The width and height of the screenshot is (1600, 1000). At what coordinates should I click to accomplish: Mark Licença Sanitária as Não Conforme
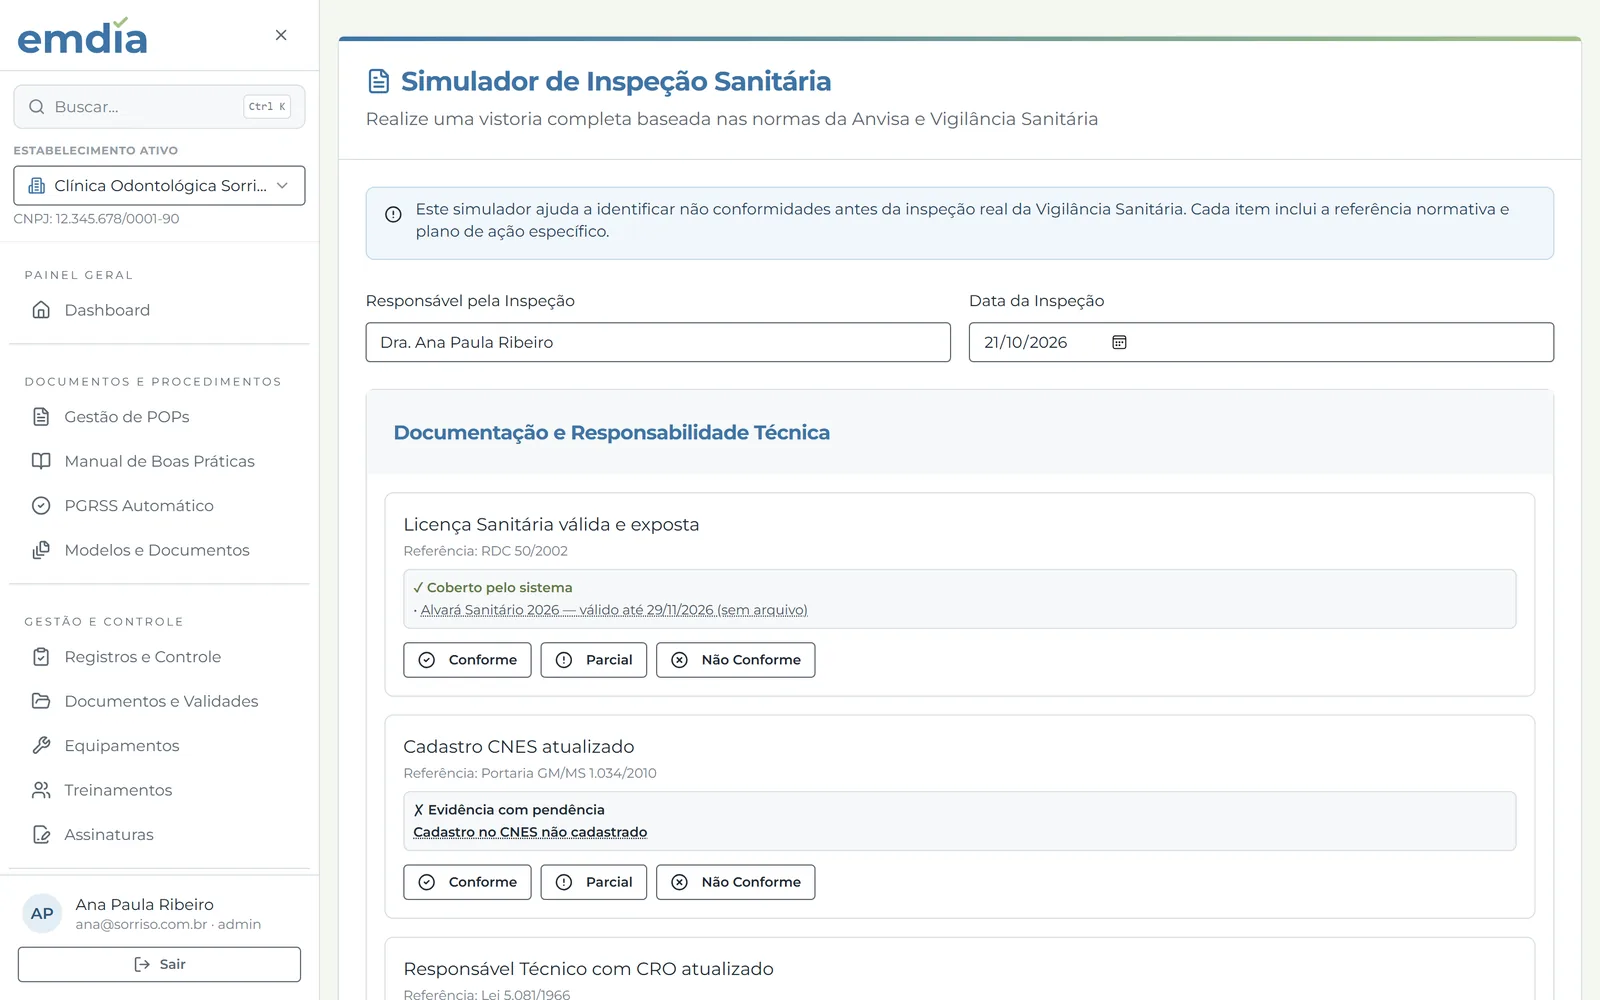point(736,660)
